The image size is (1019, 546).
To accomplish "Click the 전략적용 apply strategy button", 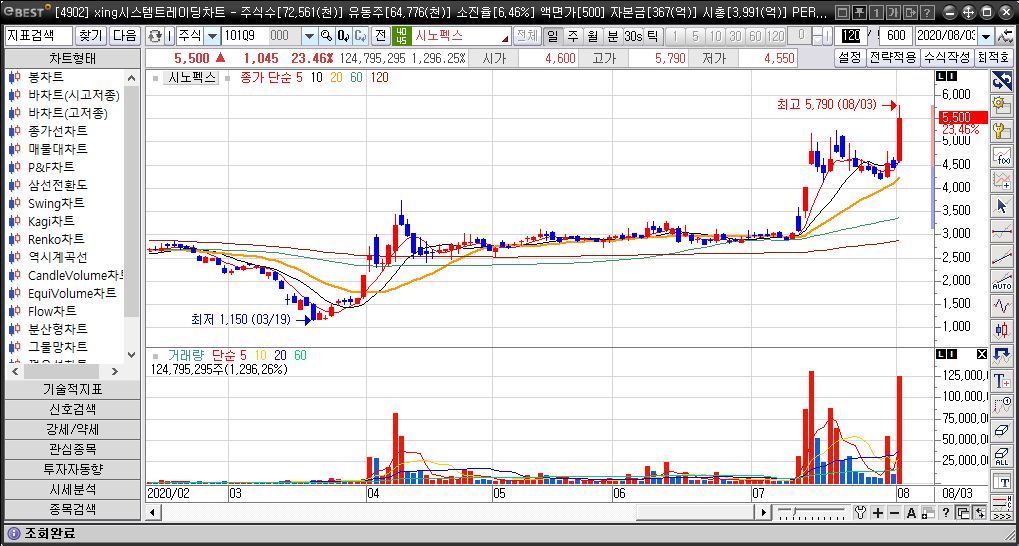I will pyautogui.click(x=893, y=58).
